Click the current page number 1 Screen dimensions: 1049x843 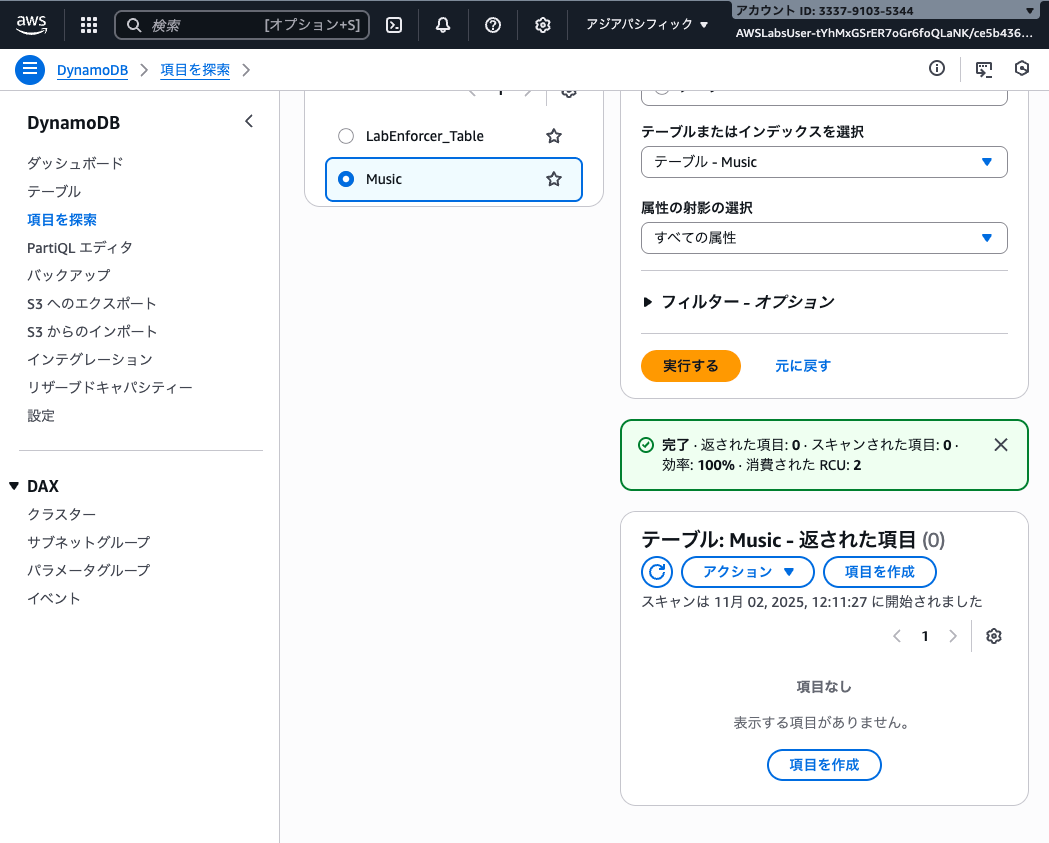(925, 636)
